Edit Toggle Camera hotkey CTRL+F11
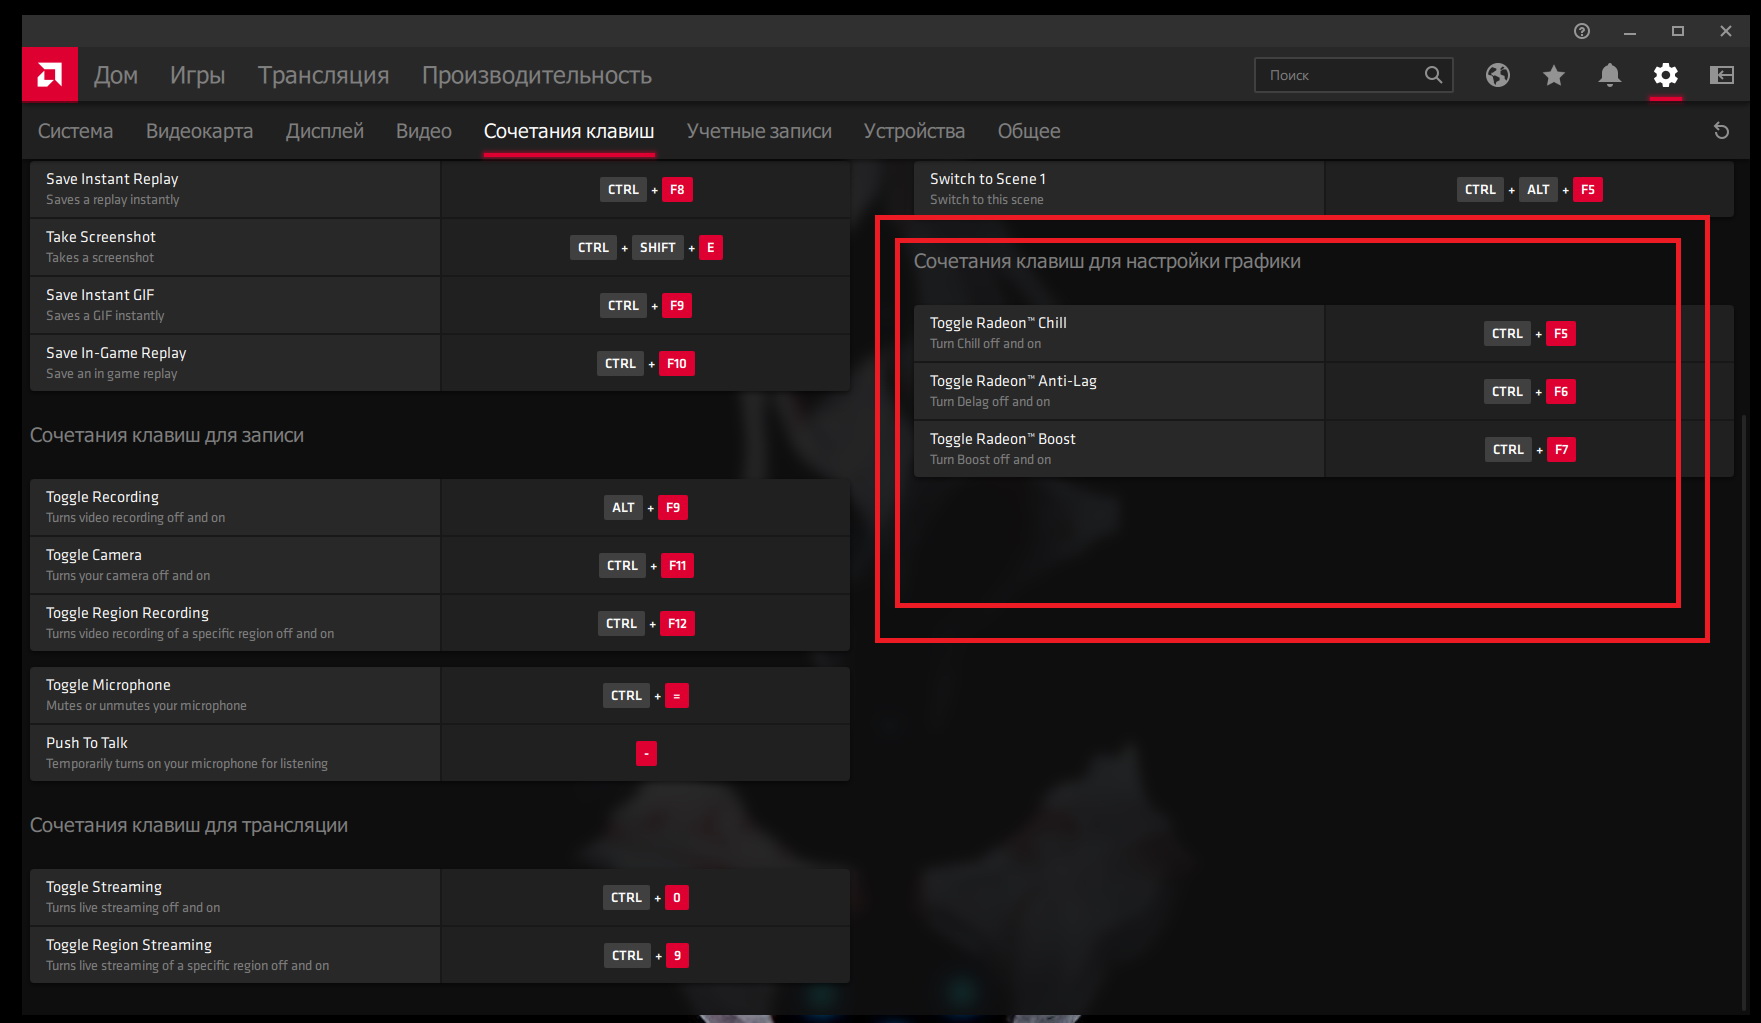Image resolution: width=1761 pixels, height=1023 pixels. tap(646, 565)
